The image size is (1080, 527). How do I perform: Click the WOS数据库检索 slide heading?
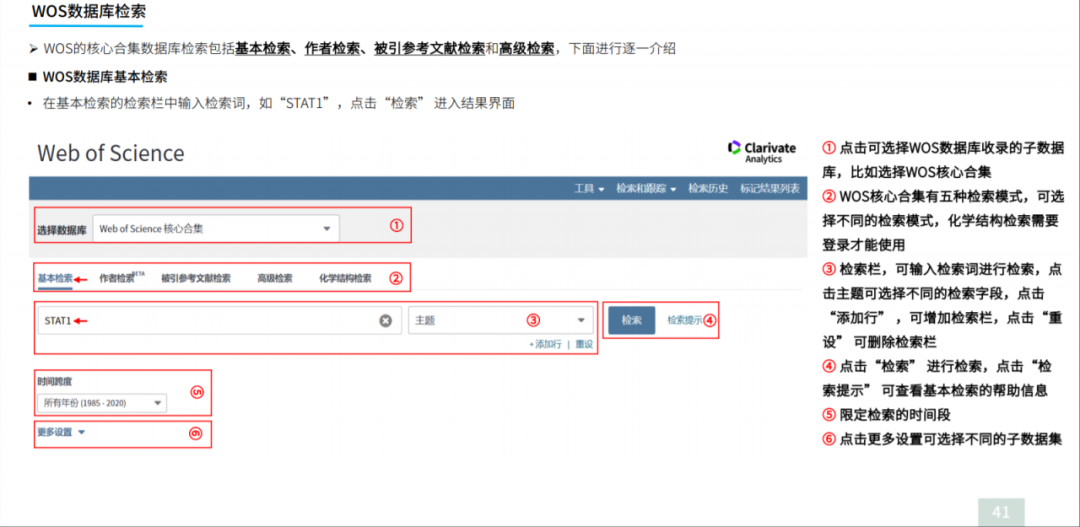click(x=88, y=12)
